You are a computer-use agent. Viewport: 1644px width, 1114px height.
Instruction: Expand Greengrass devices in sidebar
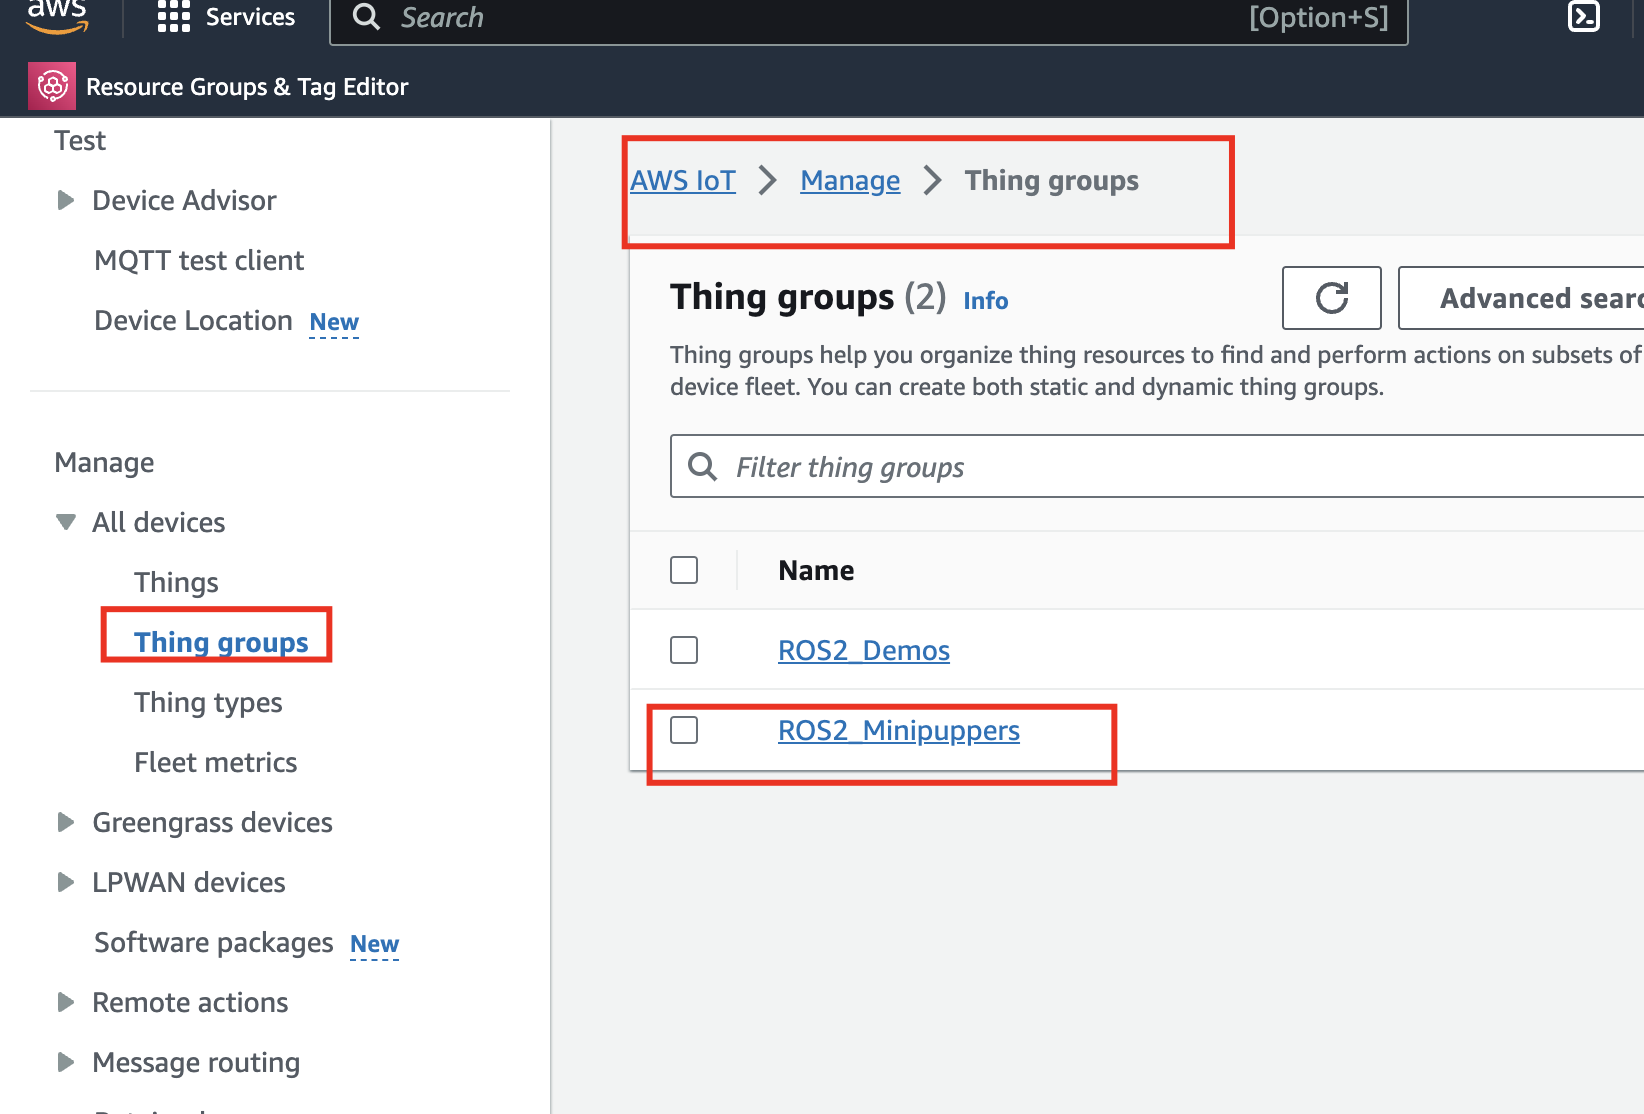[x=66, y=822]
